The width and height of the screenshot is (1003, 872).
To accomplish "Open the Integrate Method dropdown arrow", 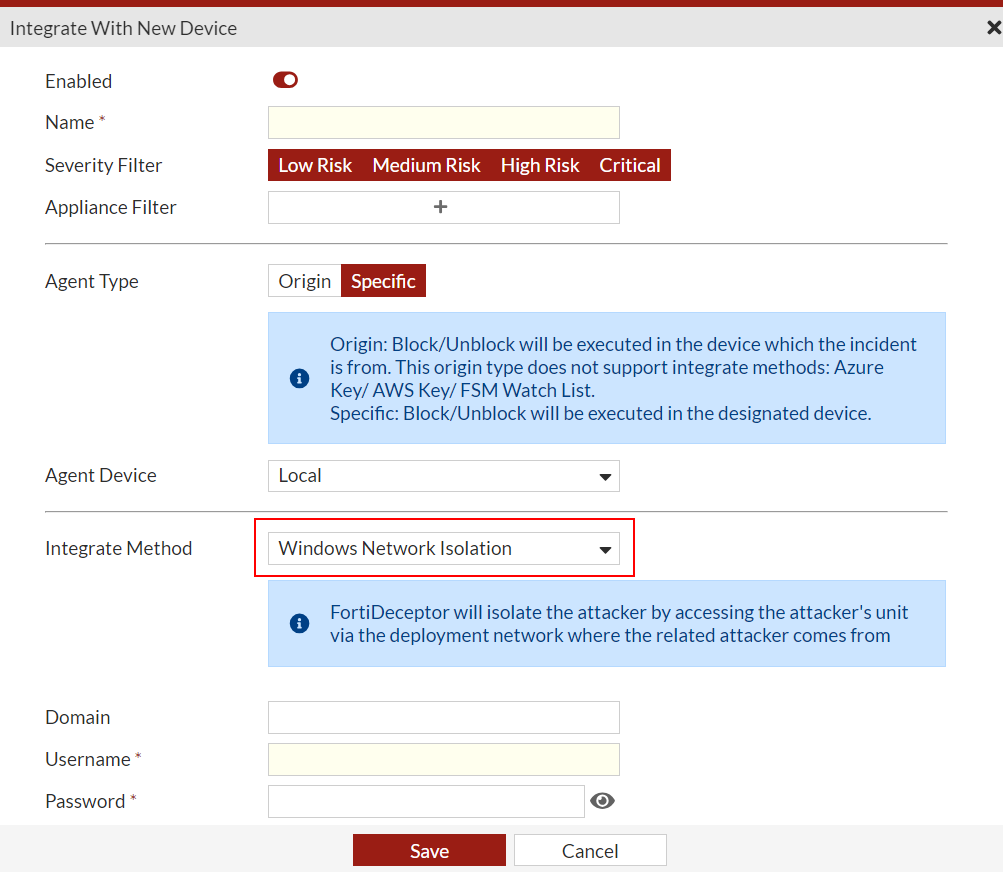I will pyautogui.click(x=605, y=548).
